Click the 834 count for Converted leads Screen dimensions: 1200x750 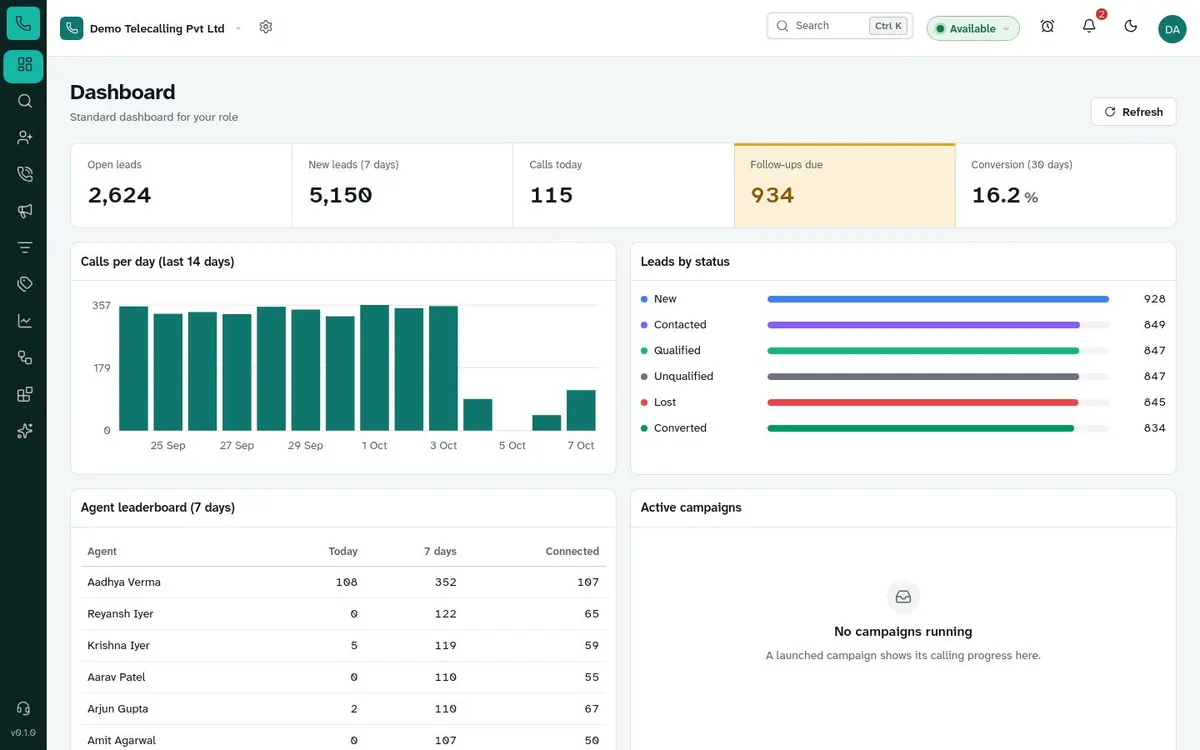[x=1155, y=428]
